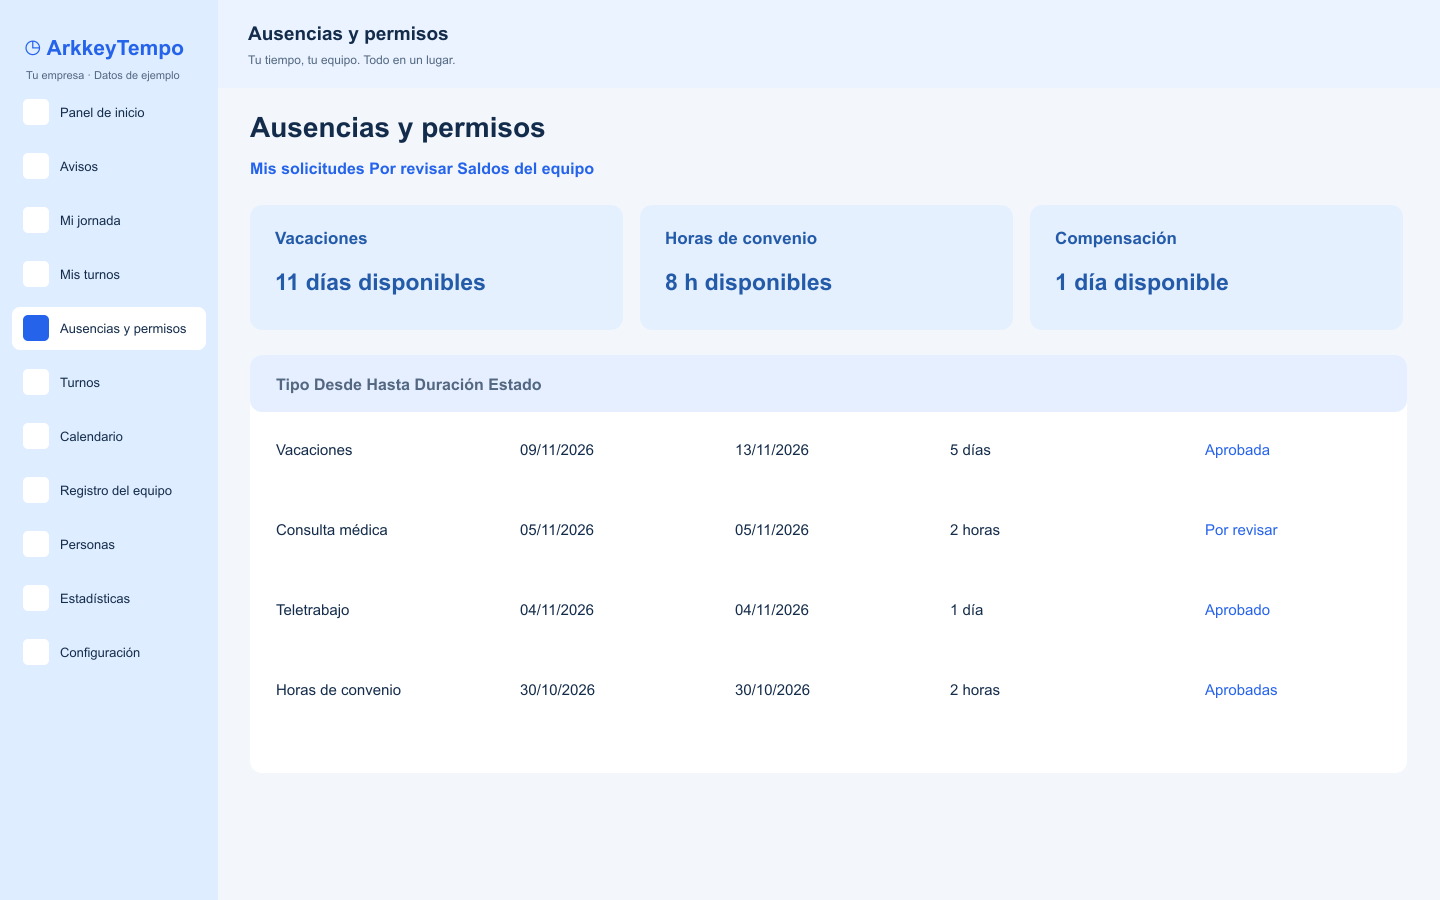Click the 1 día duration cell
Image resolution: width=1440 pixels, height=900 pixels.
(966, 610)
